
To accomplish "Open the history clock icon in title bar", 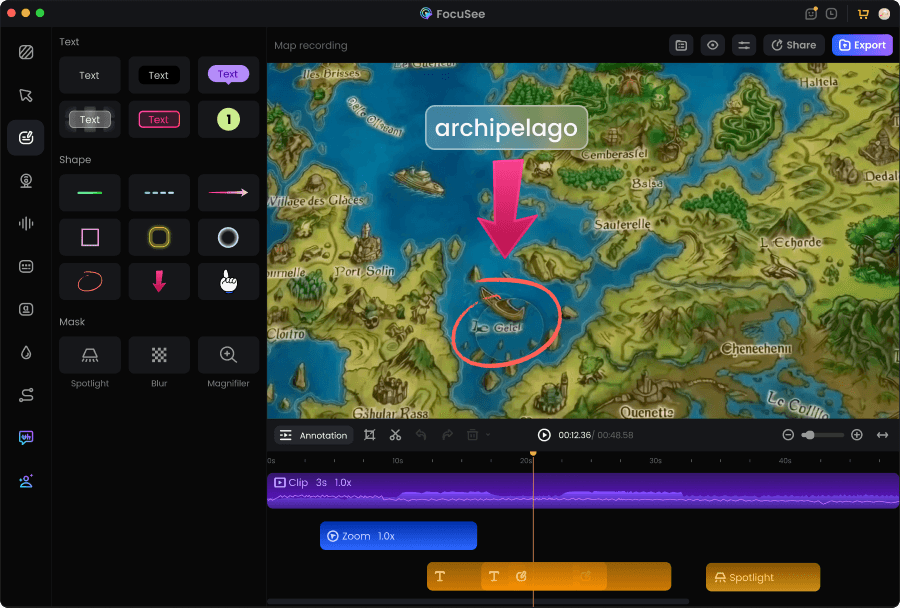I will pyautogui.click(x=831, y=13).
